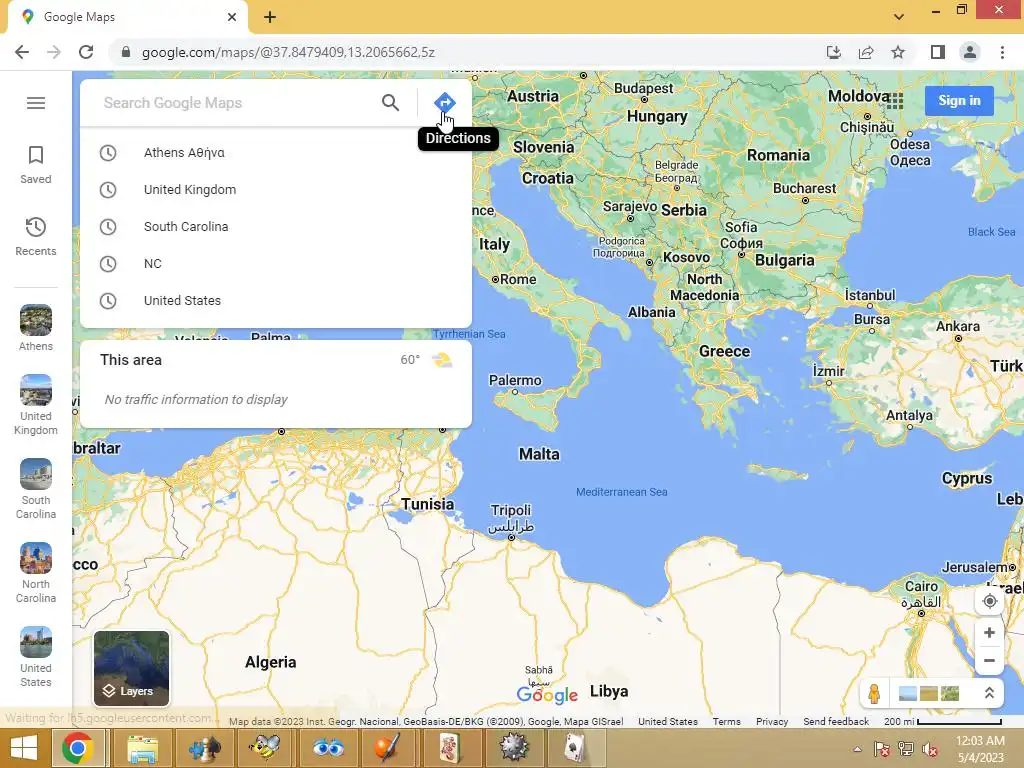Select the Athens Αθήνα search suggestion
This screenshot has width=1024, height=768.
coord(276,153)
